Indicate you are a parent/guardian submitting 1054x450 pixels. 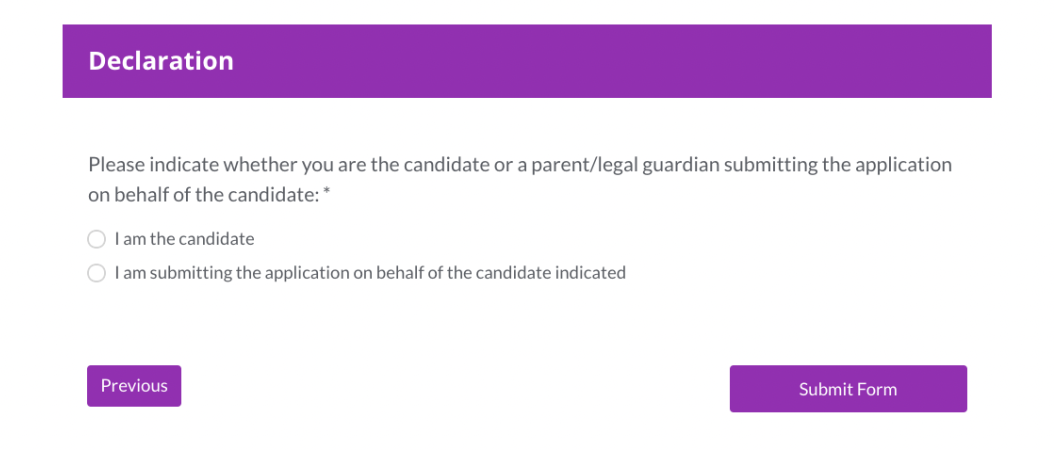pyautogui.click(x=97, y=273)
